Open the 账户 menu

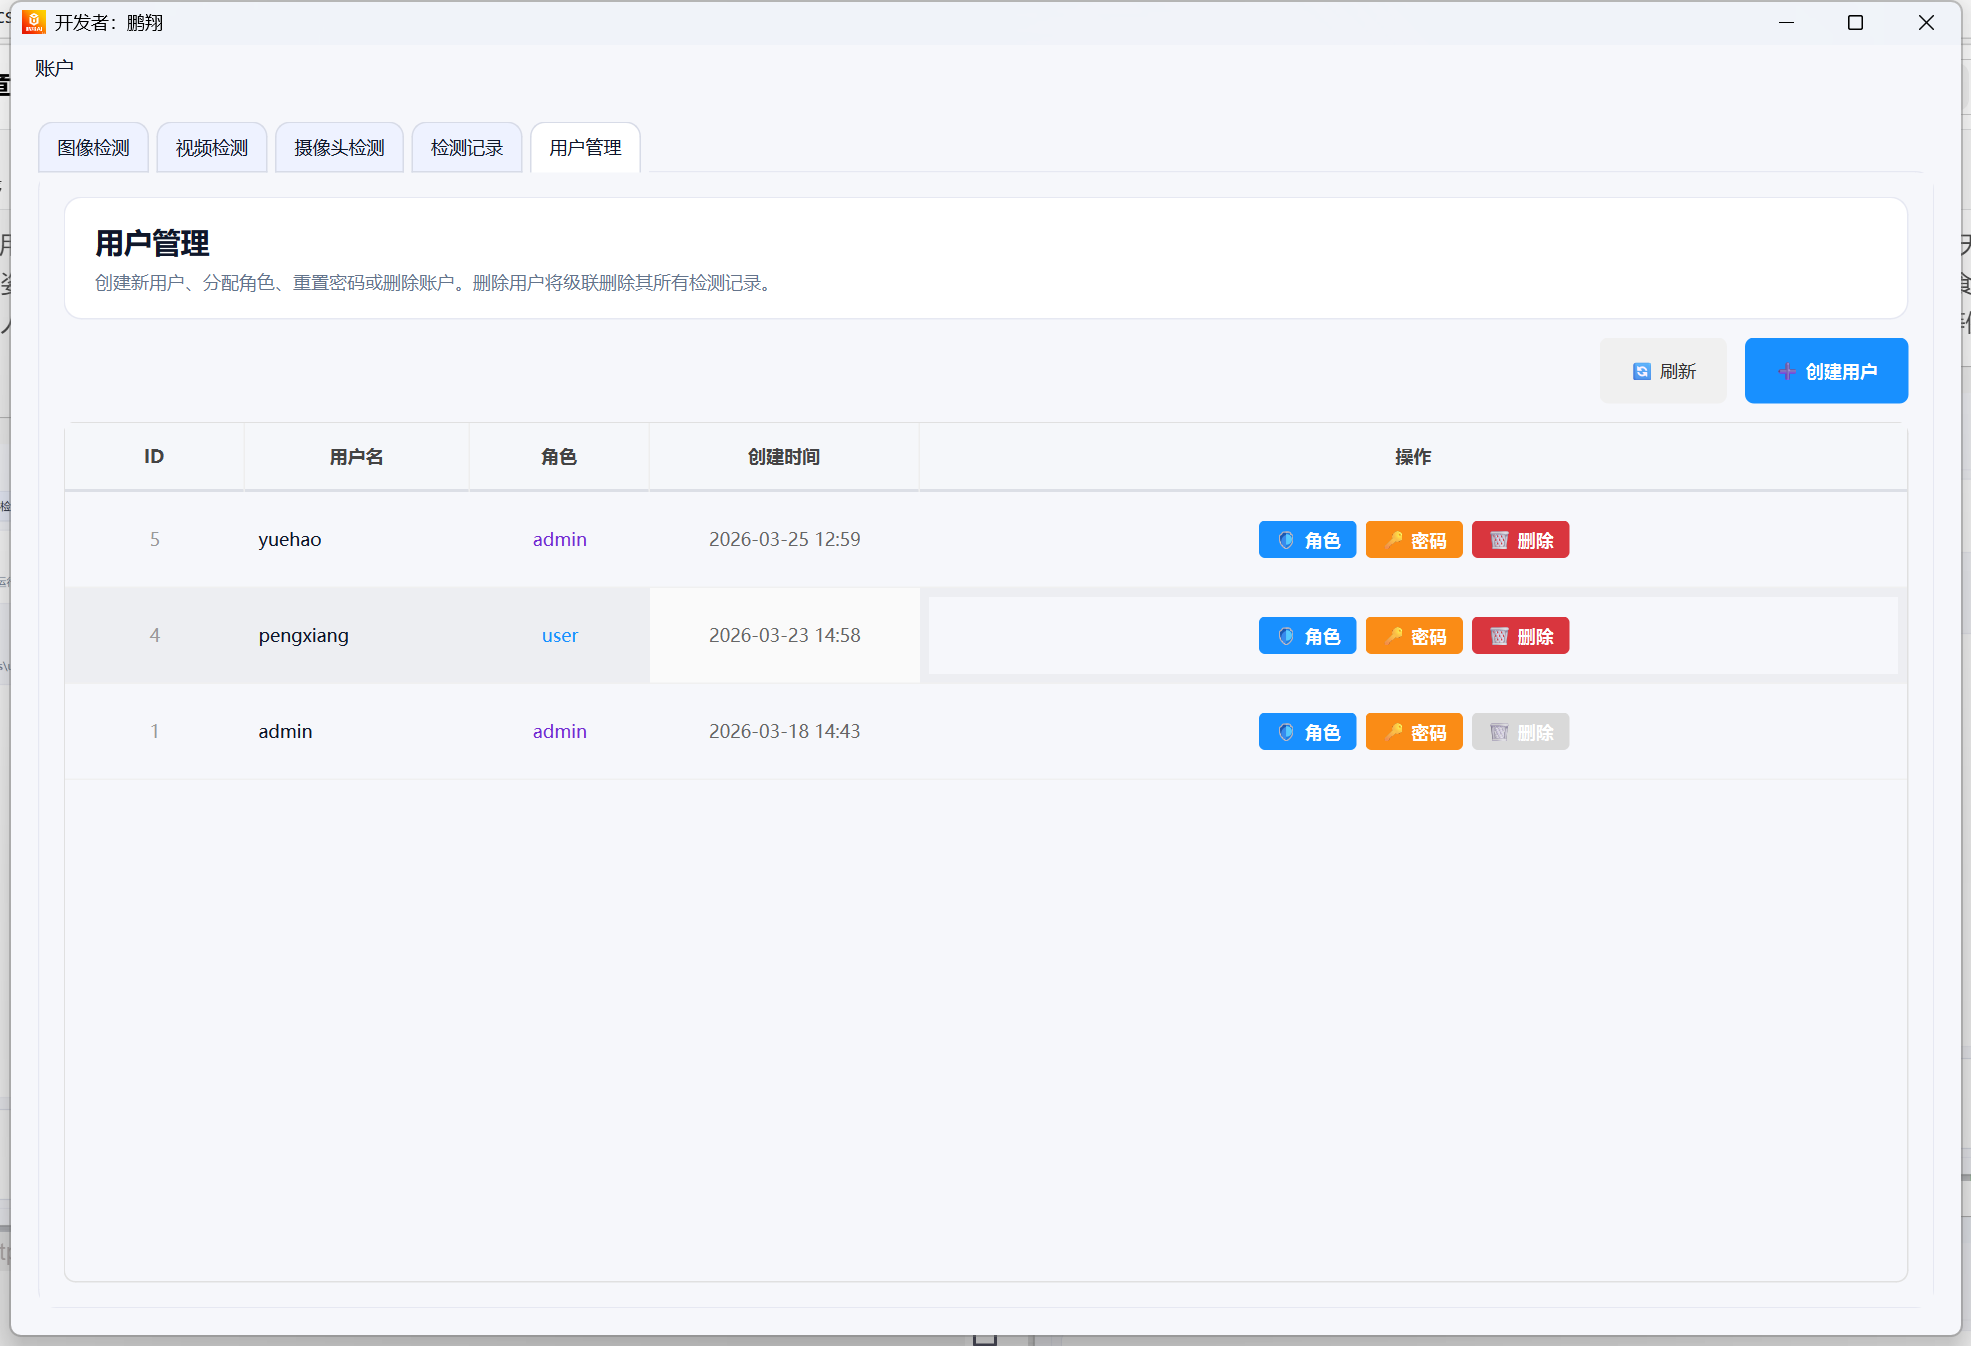pos(54,68)
